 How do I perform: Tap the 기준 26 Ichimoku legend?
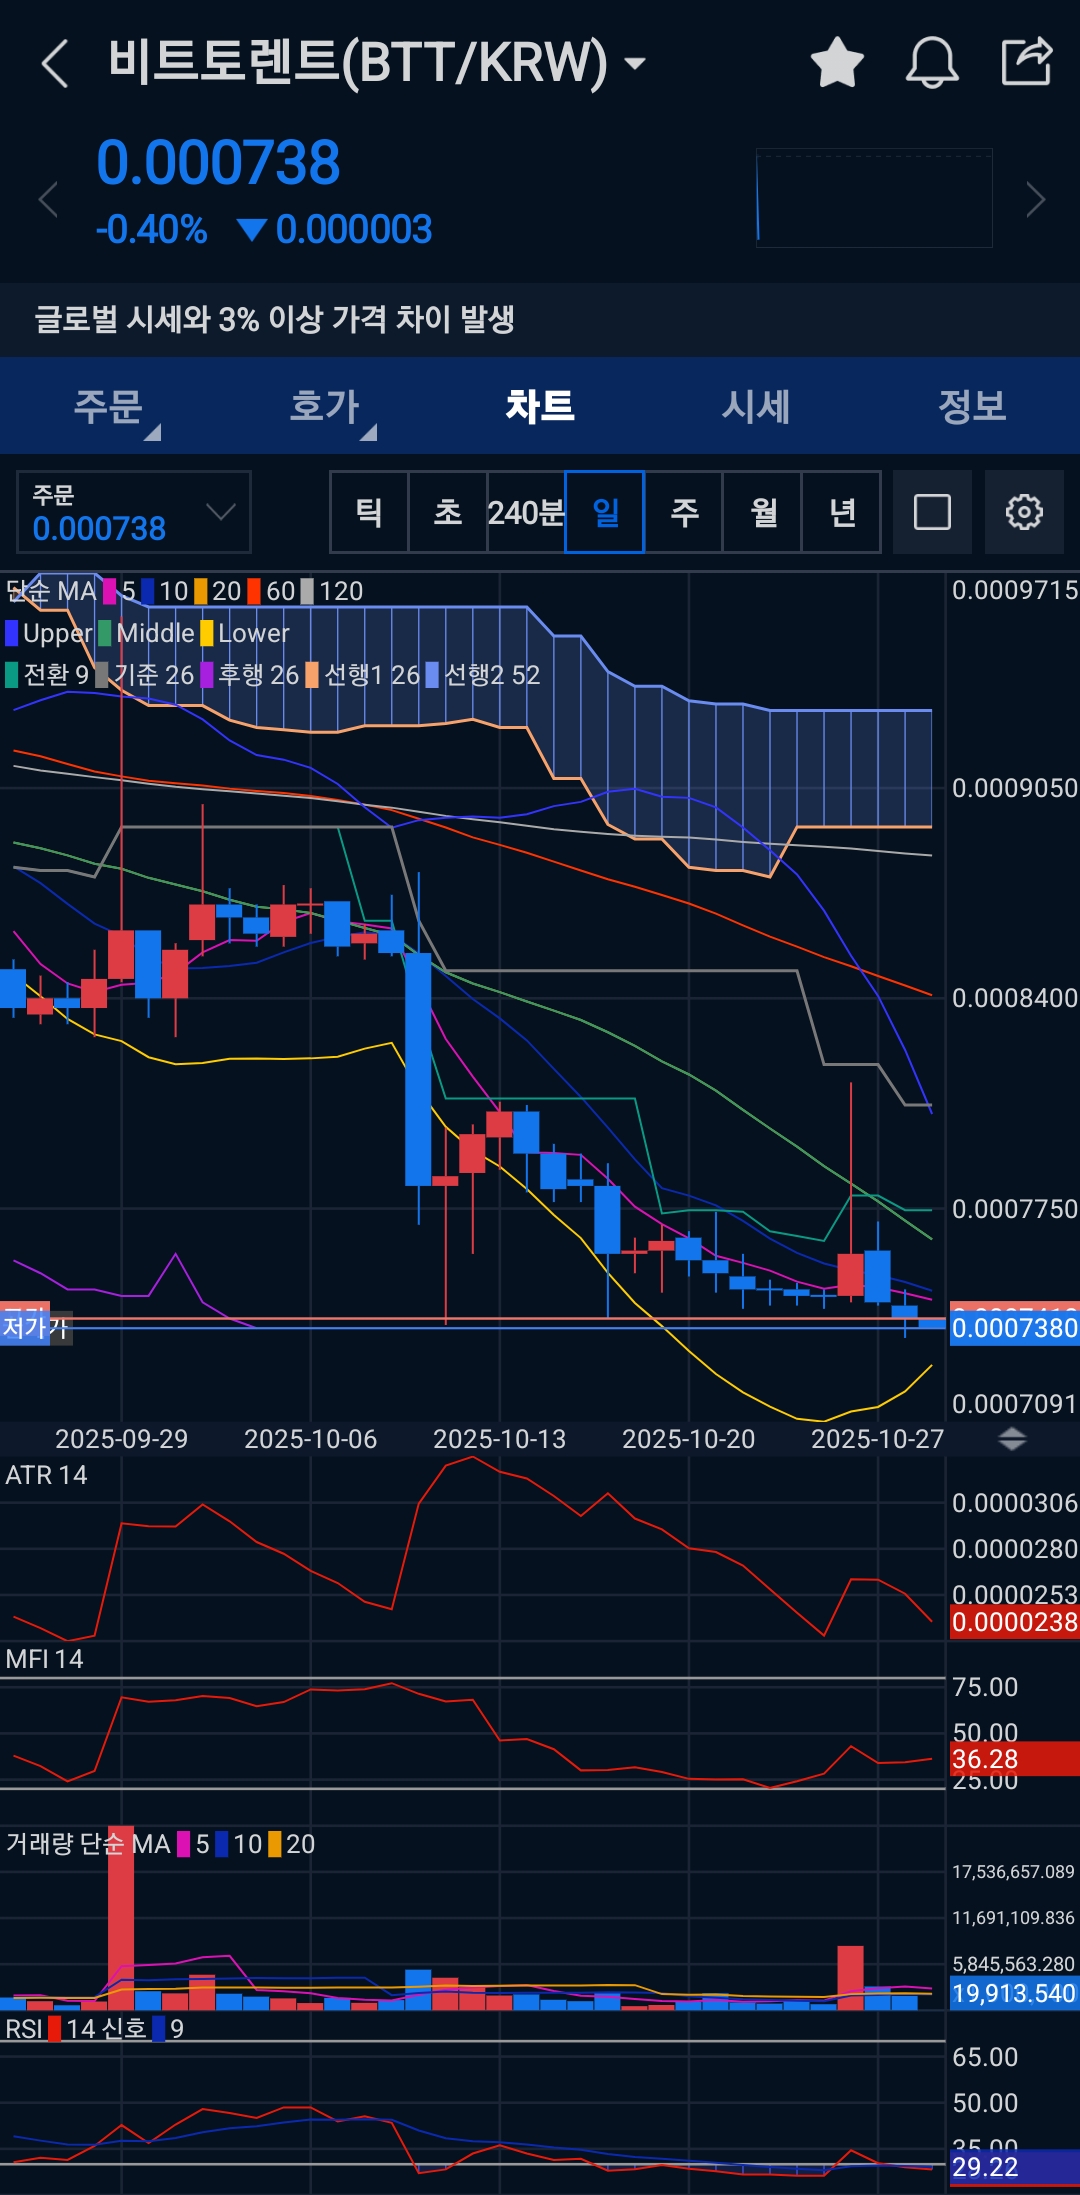[x=145, y=675]
